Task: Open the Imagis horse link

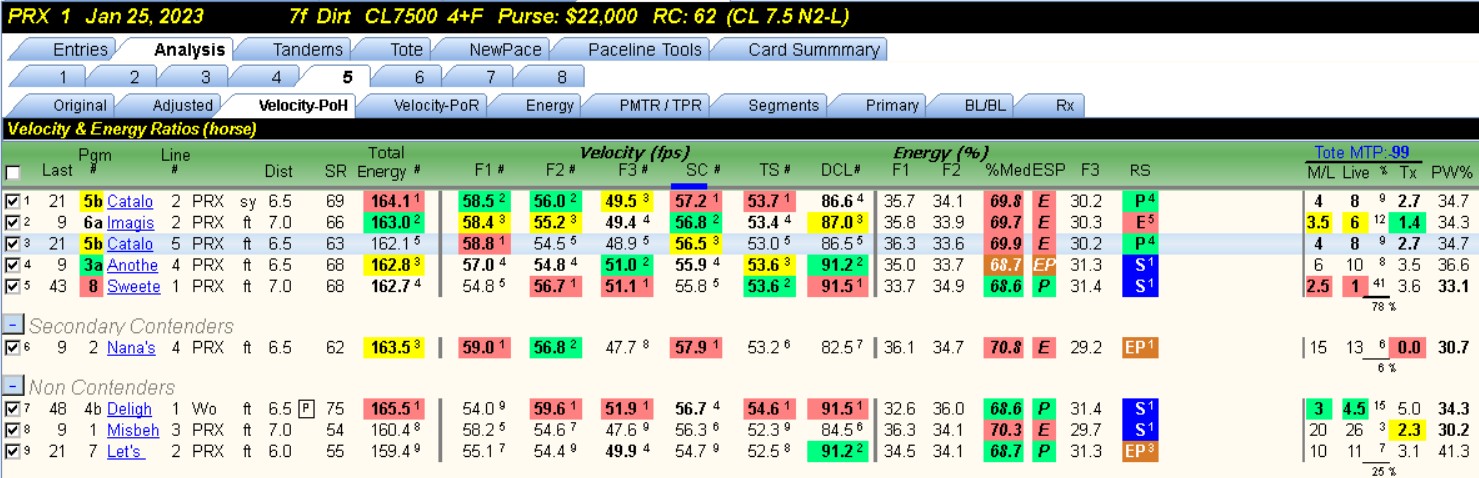Action: point(132,223)
